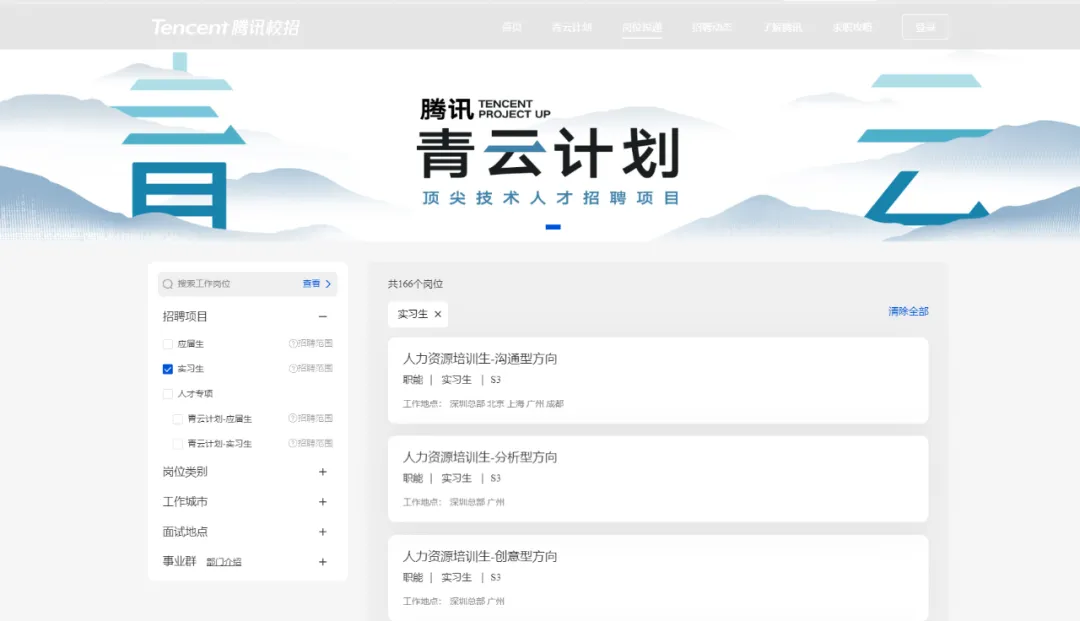Click the 查看 search link
The width and height of the screenshot is (1080, 621).
coord(311,284)
